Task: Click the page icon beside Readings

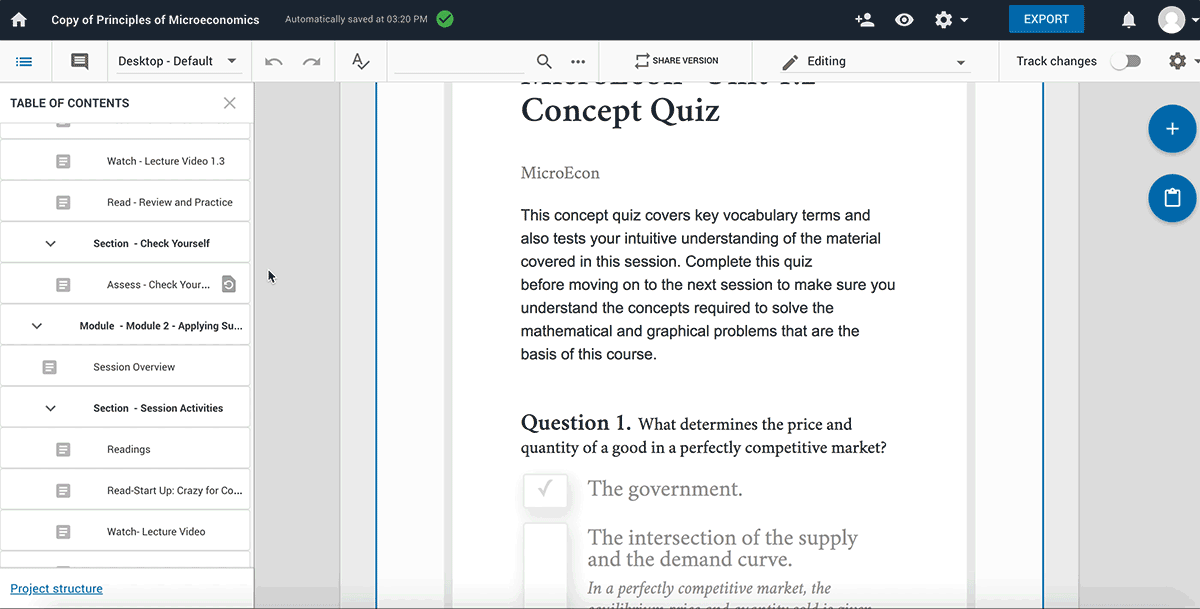Action: 63,449
